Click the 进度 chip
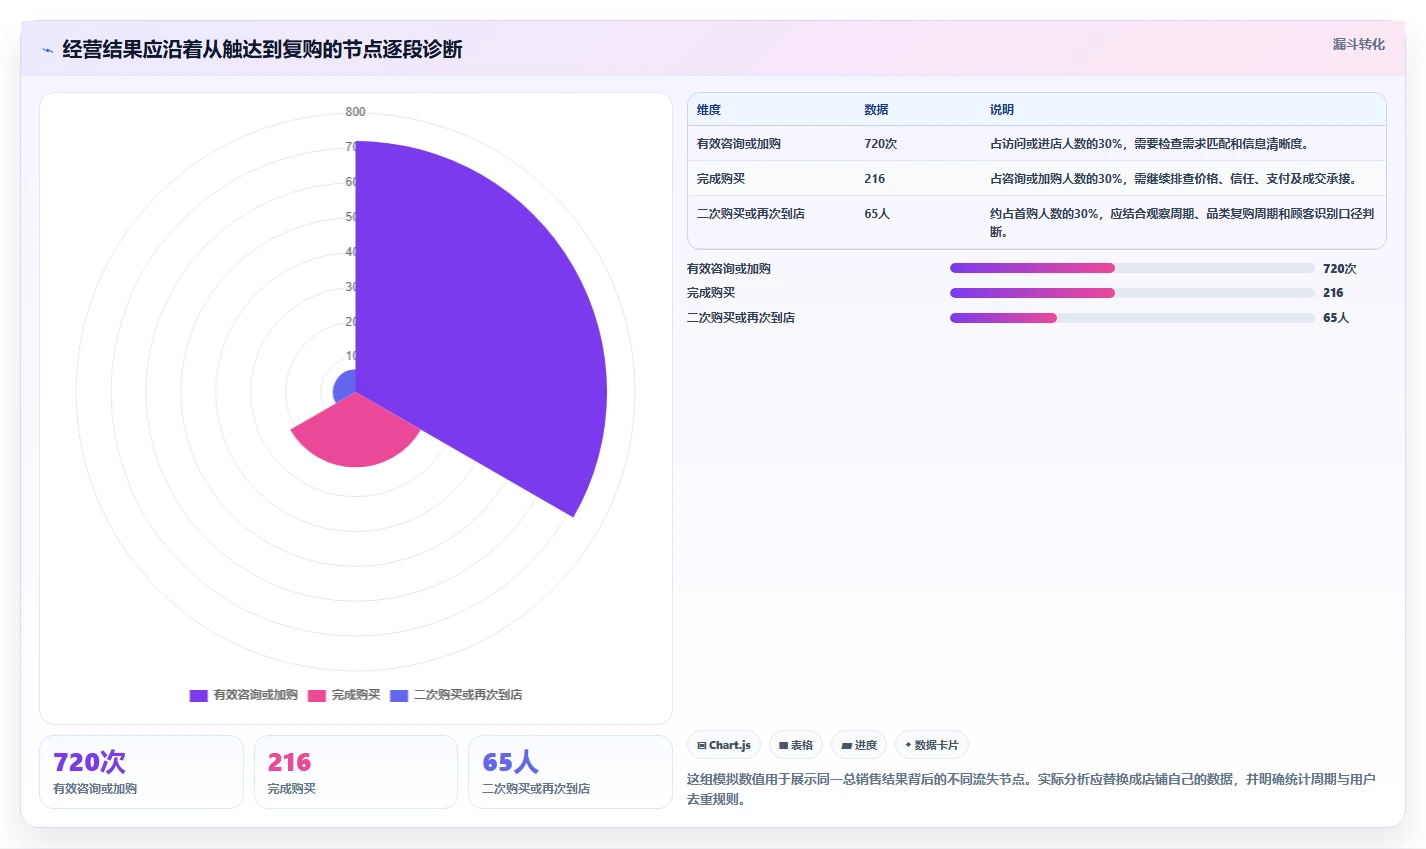The height and width of the screenshot is (849, 1426). tap(859, 745)
